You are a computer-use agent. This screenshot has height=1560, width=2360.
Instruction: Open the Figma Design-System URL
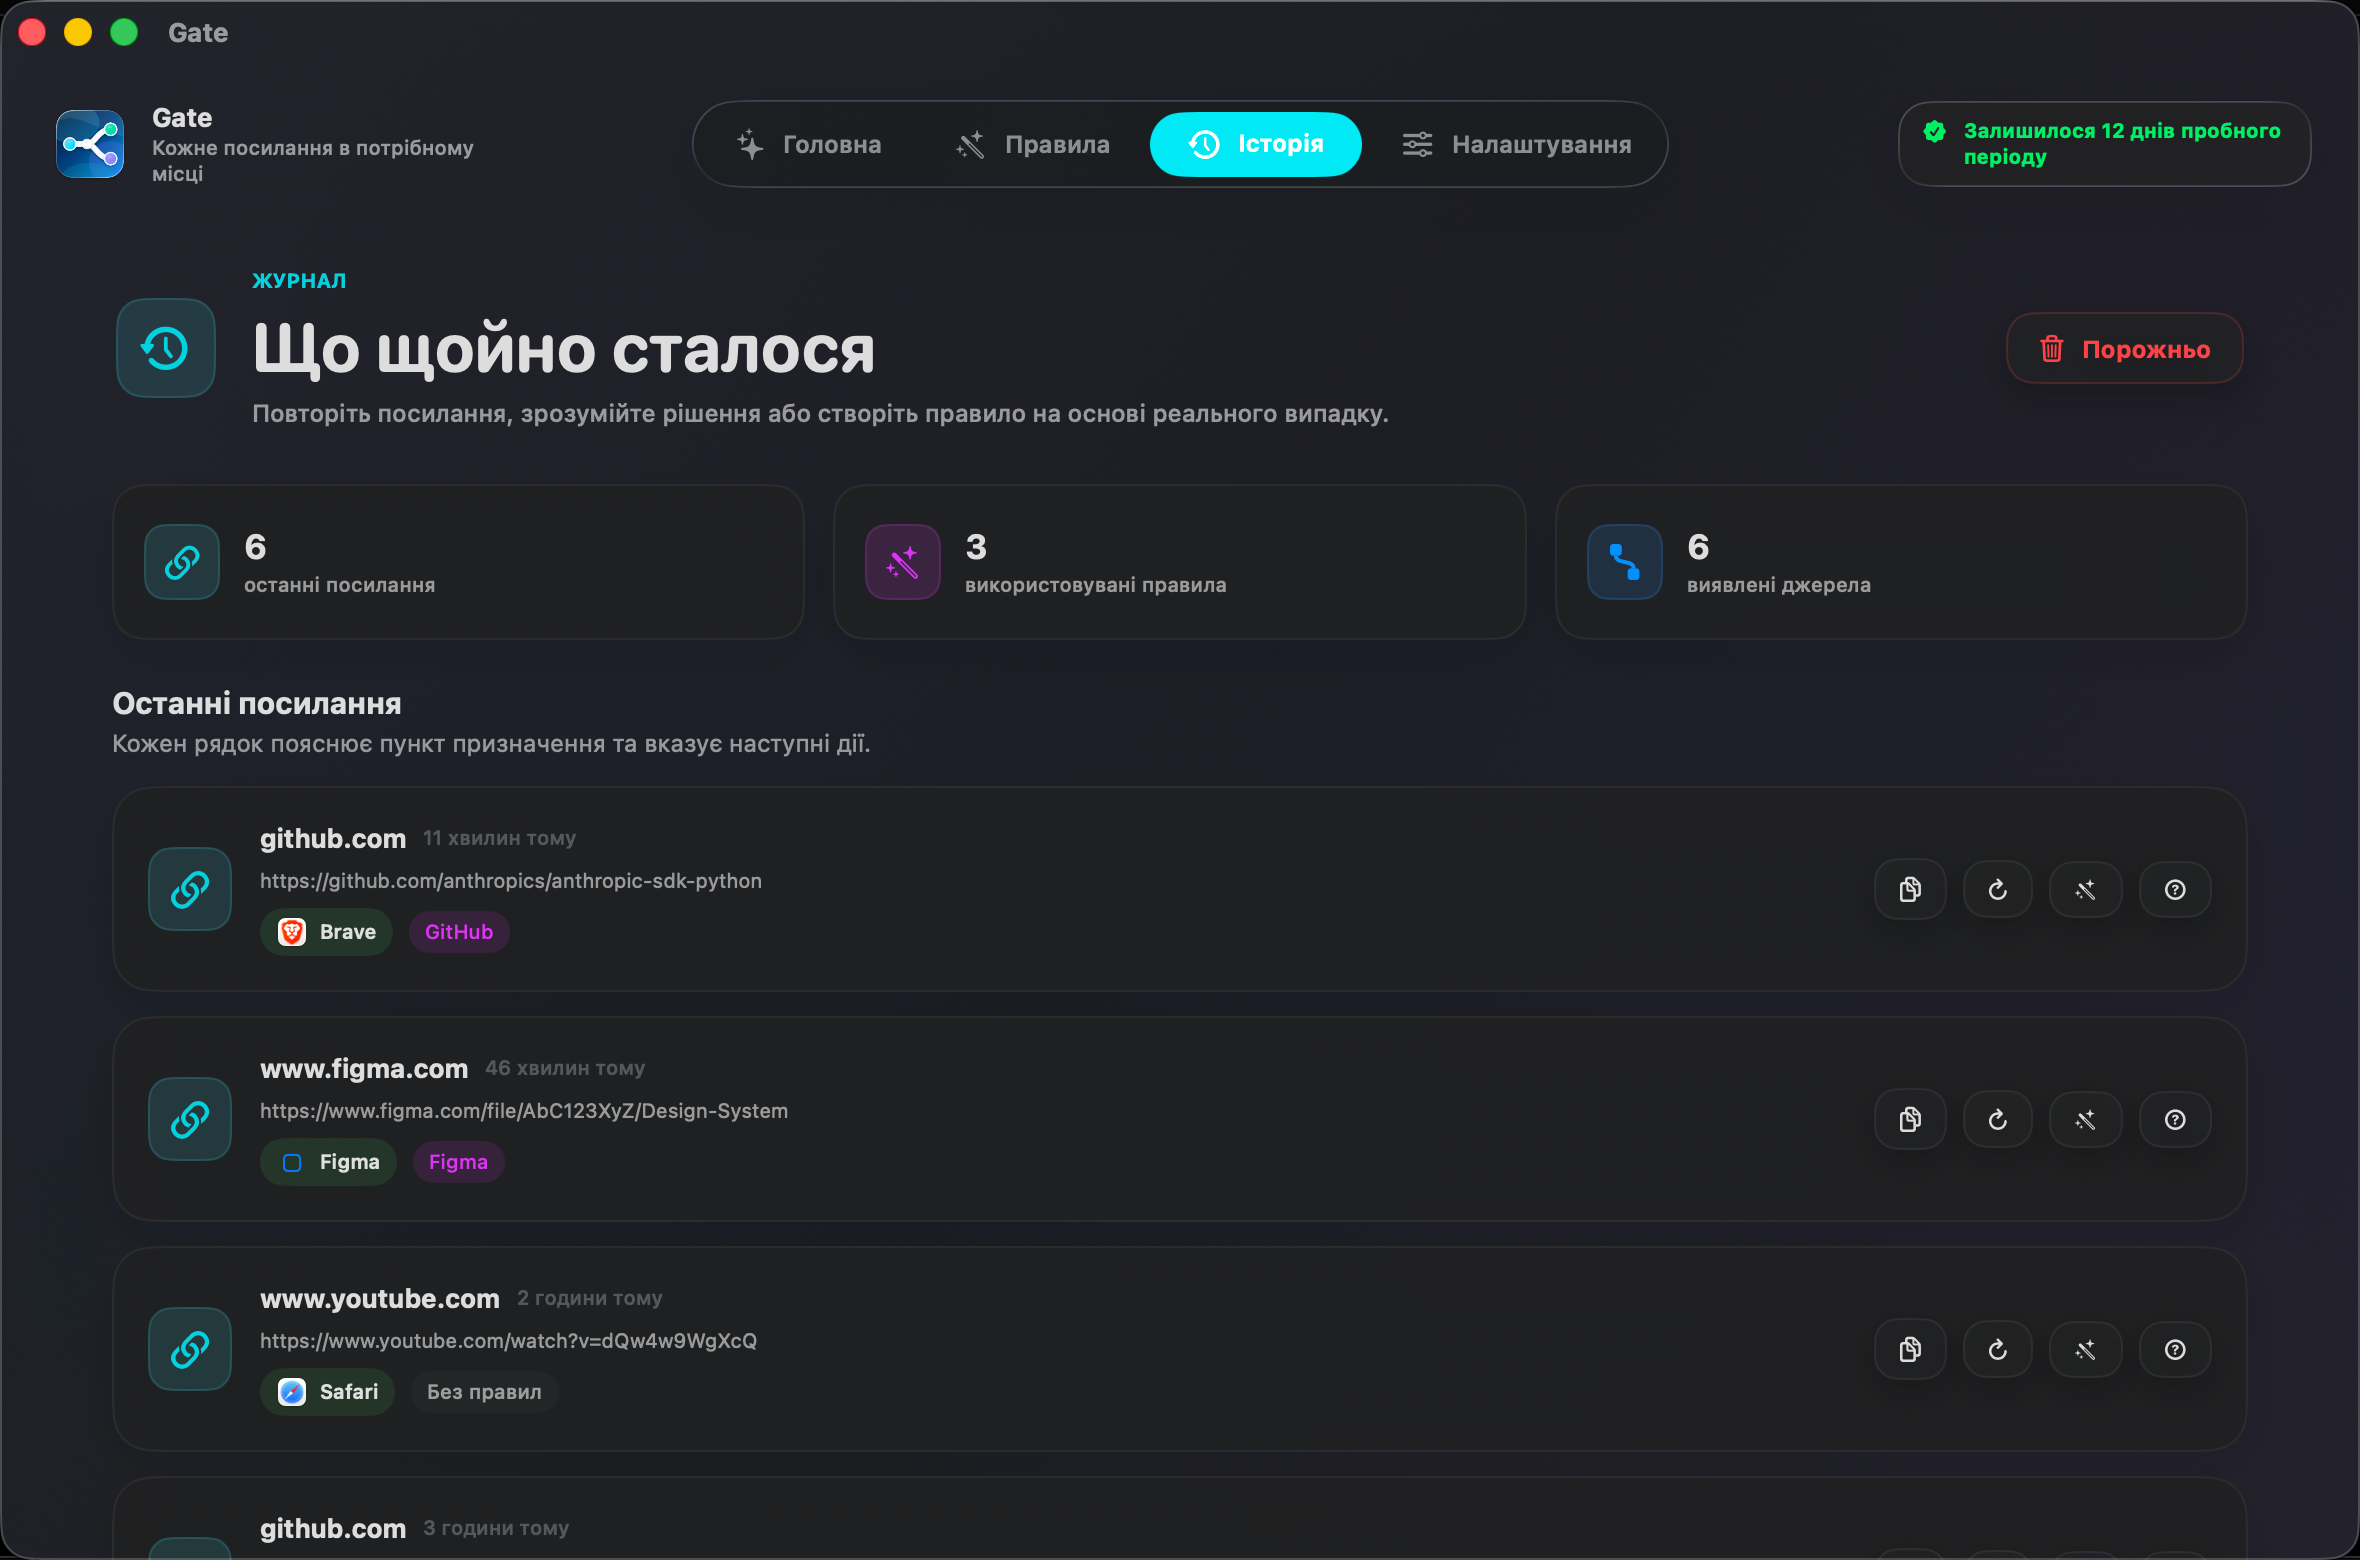coord(524,1111)
